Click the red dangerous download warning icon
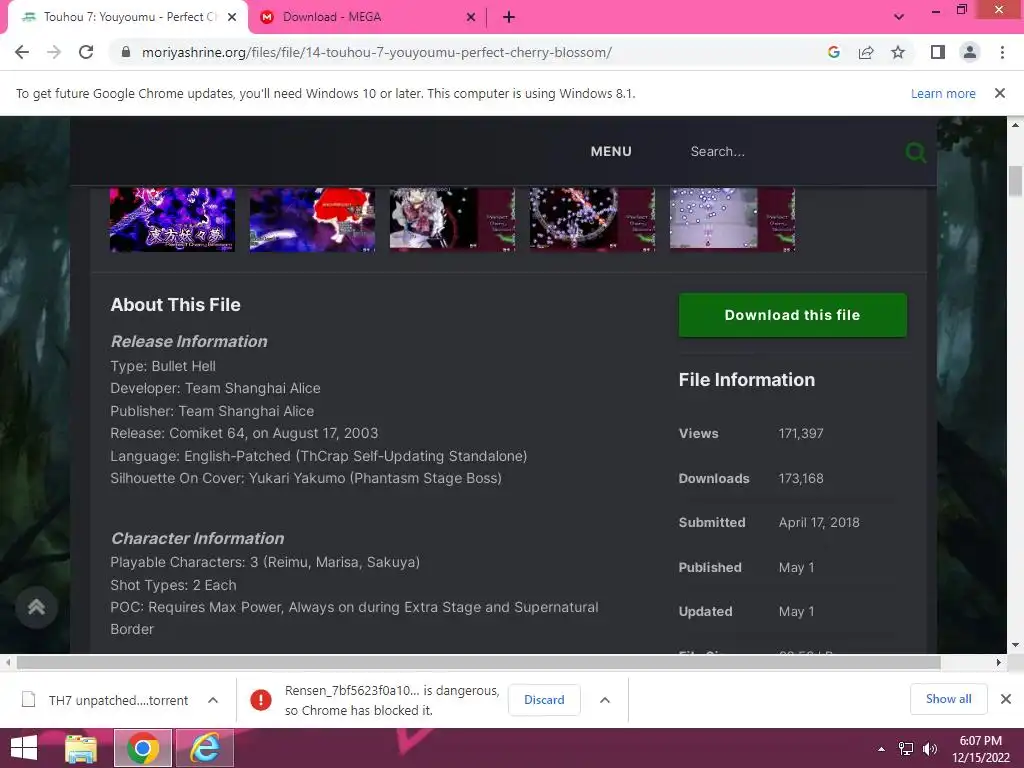Image resolution: width=1024 pixels, height=768 pixels. tap(261, 700)
